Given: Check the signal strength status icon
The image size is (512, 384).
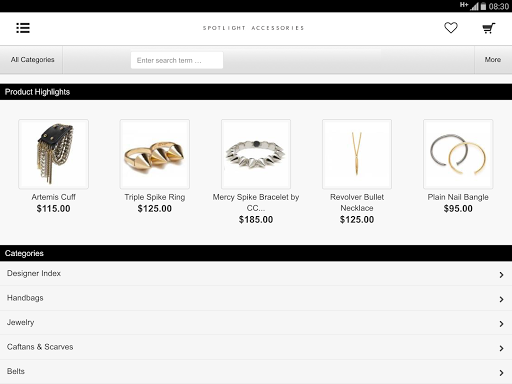Looking at the screenshot, I should 474,6.
